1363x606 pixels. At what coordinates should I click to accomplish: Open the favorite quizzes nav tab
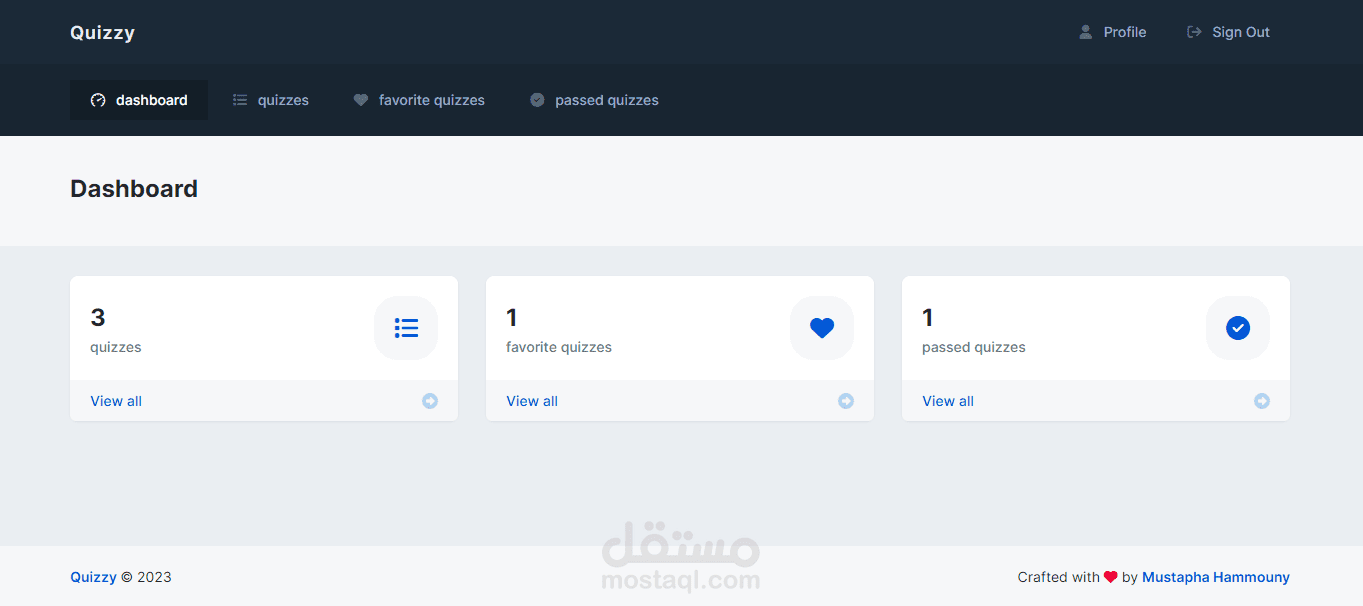(419, 100)
